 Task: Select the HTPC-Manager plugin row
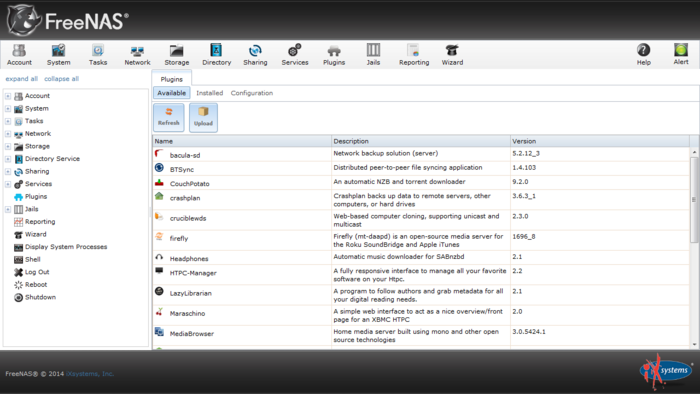421,275
